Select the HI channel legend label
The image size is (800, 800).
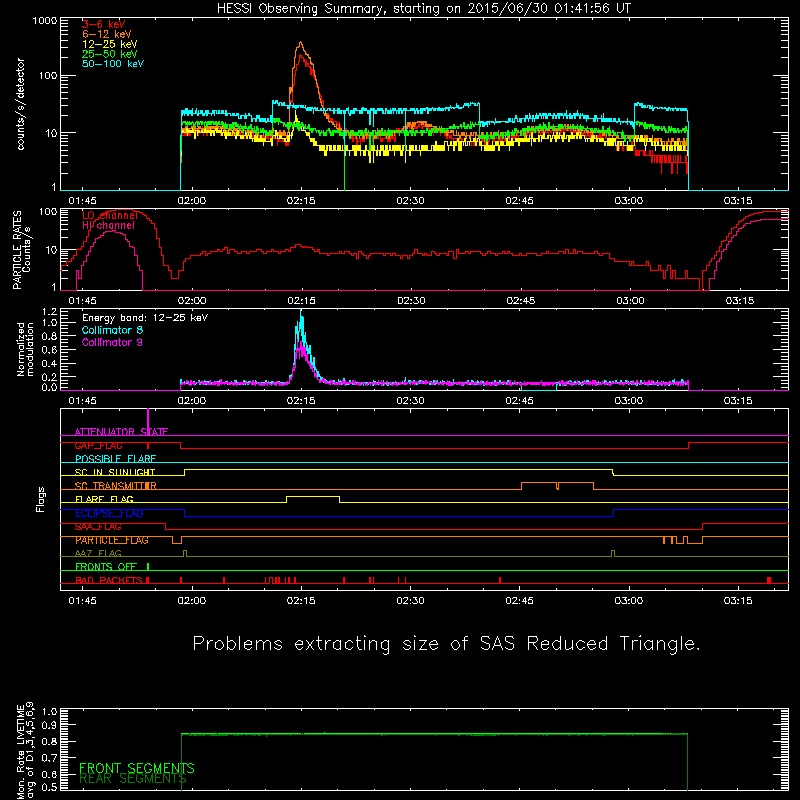click(x=108, y=225)
